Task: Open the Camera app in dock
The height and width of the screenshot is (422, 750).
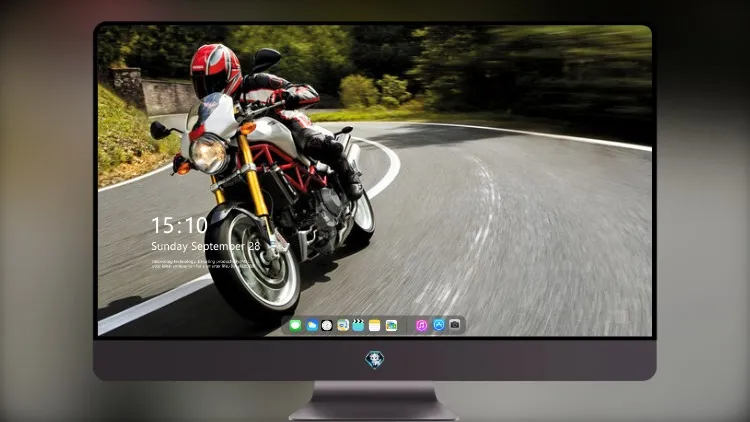Action: coord(455,325)
